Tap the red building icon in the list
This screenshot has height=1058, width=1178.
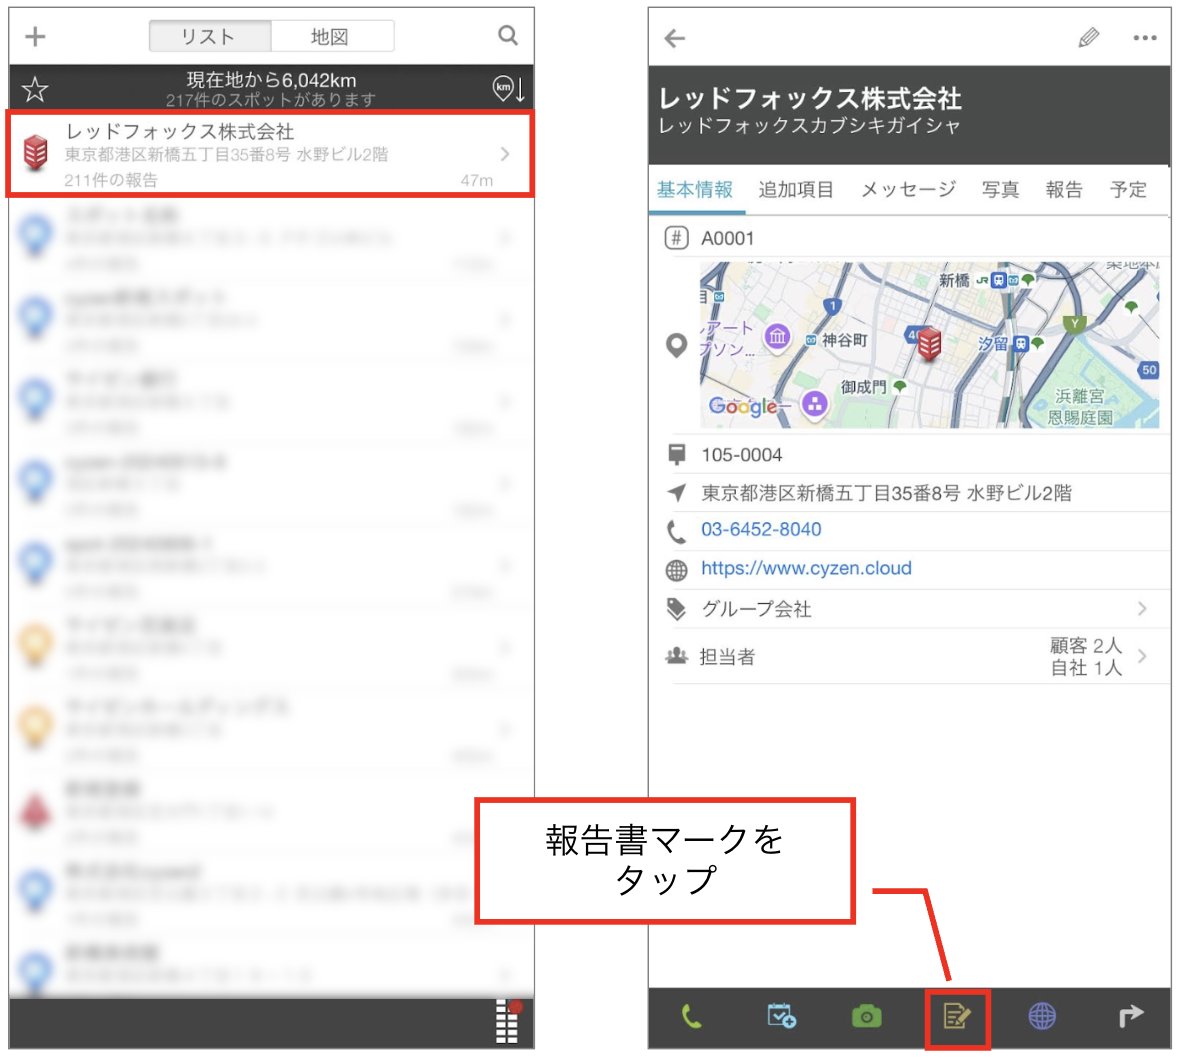point(35,153)
